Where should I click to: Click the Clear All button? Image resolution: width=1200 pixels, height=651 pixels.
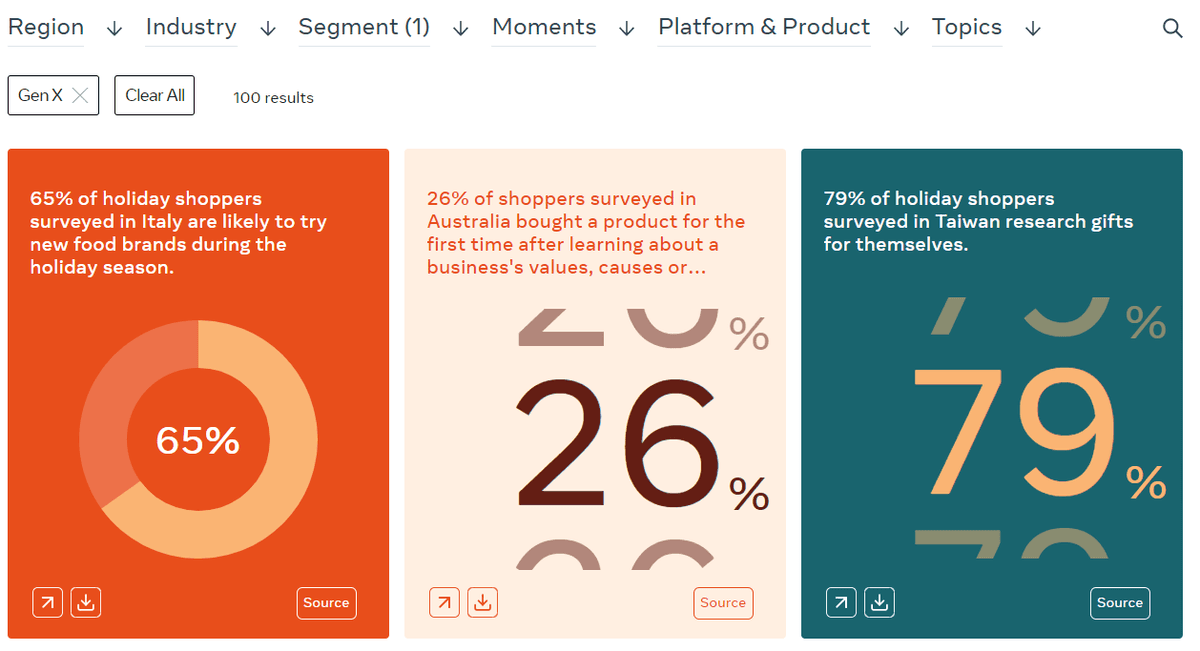click(x=154, y=95)
